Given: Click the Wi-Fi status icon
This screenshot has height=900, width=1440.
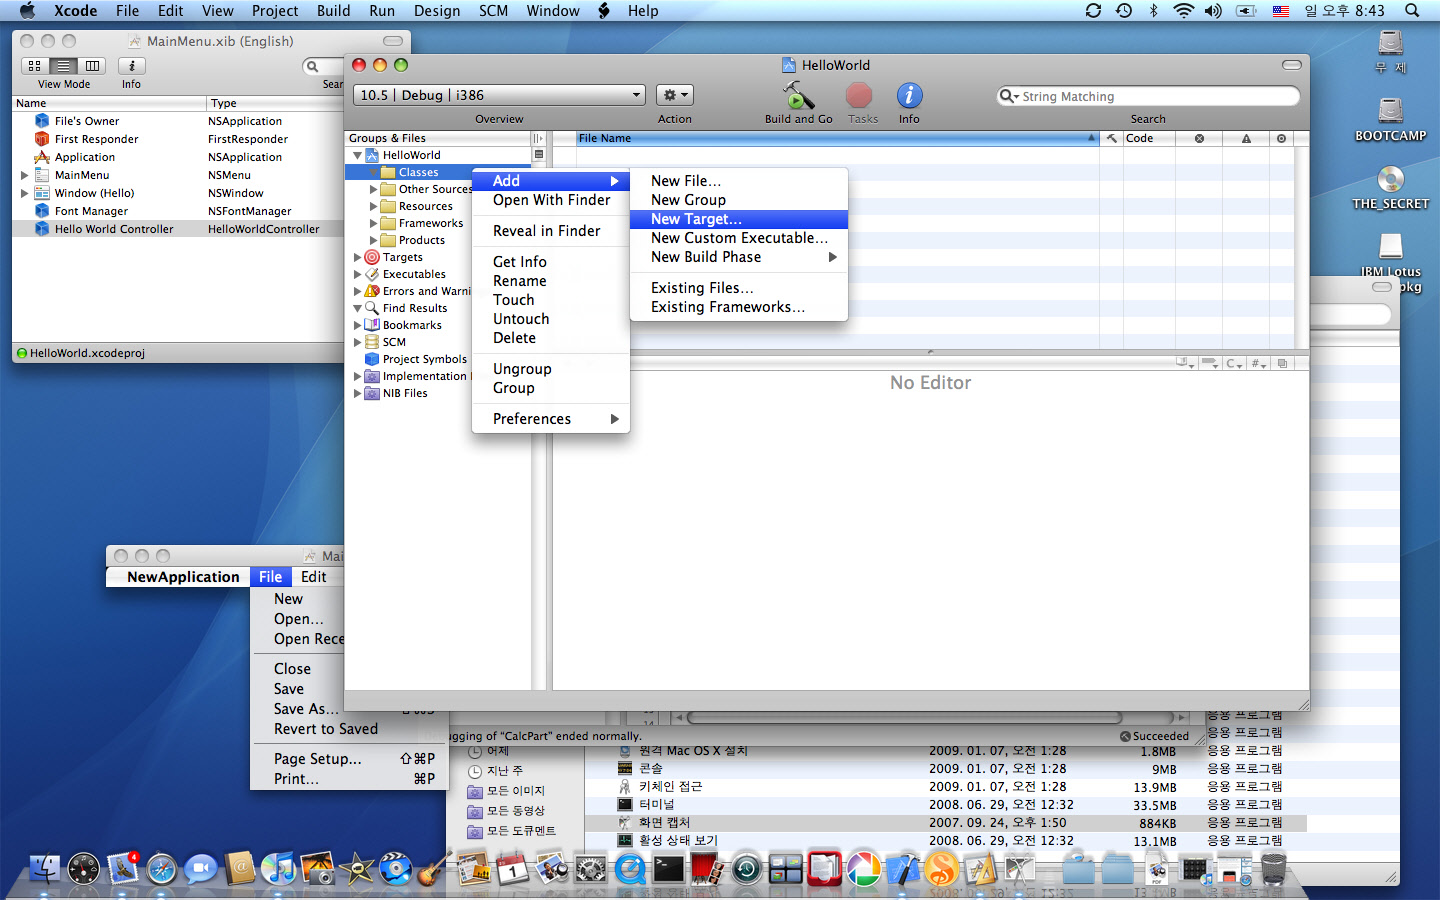Looking at the screenshot, I should coord(1183,11).
